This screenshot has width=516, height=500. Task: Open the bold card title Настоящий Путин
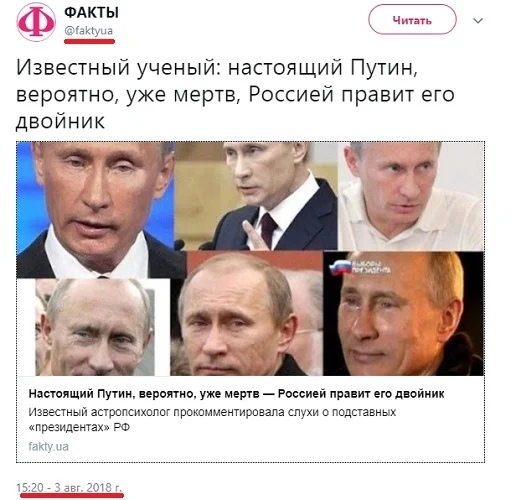coord(236,393)
